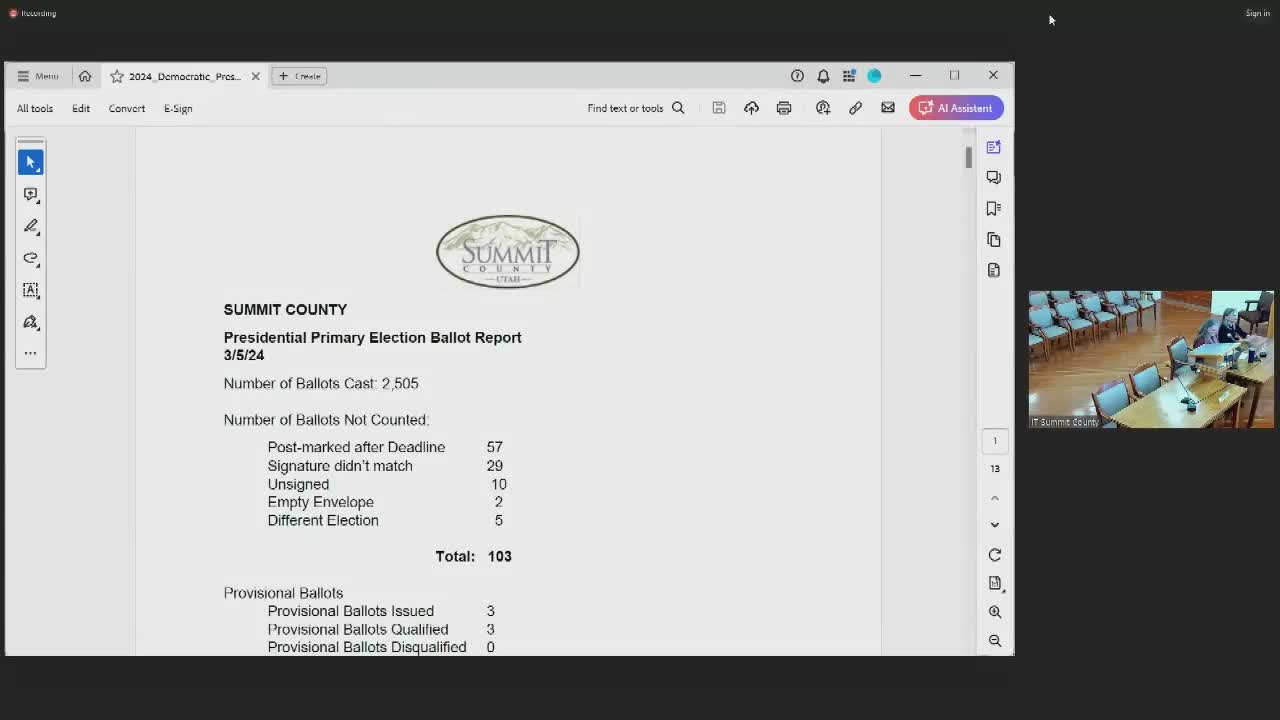This screenshot has width=1280, height=720.
Task: Activate the text box selection tool
Action: point(30,290)
